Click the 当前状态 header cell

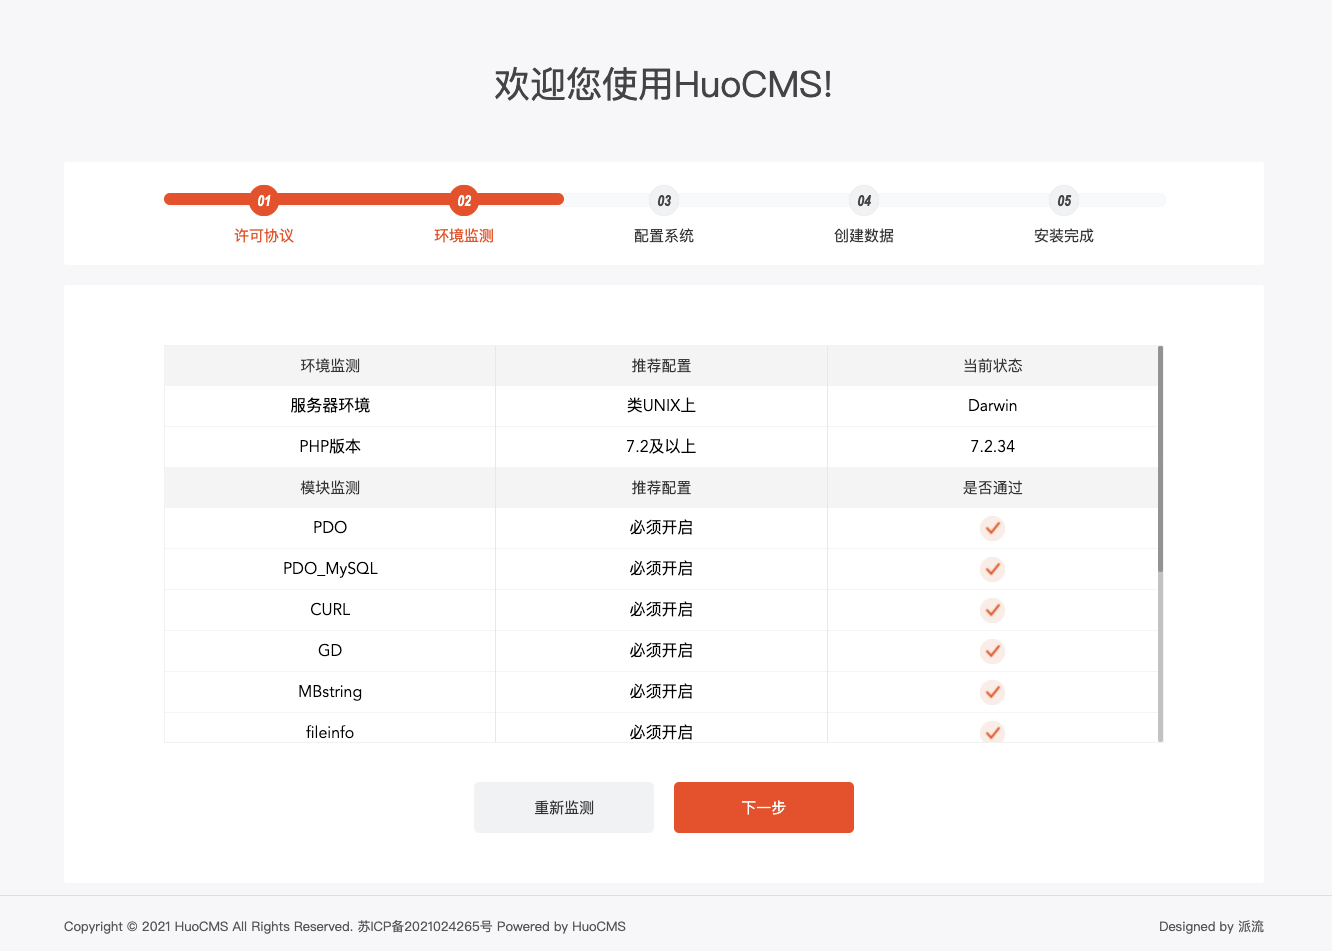992,366
